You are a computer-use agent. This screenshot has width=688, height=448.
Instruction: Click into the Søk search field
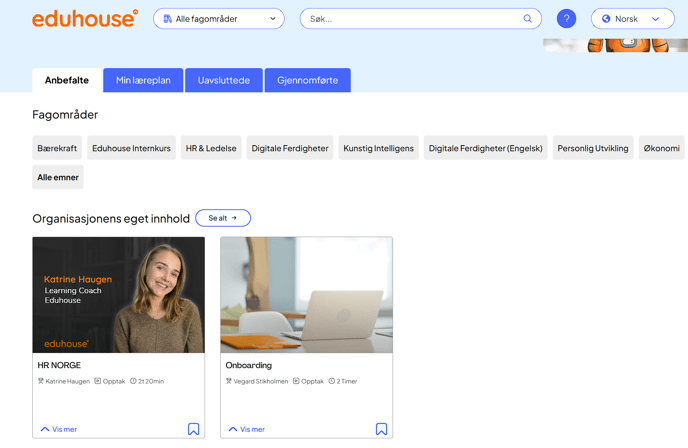pyautogui.click(x=410, y=19)
